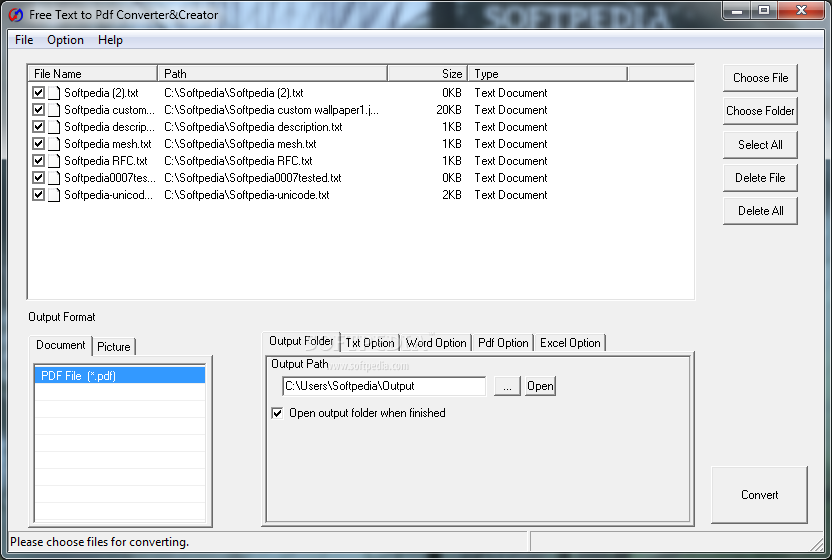This screenshot has height=560, width=832.
Task: Open the Option menu
Action: [x=65, y=40]
